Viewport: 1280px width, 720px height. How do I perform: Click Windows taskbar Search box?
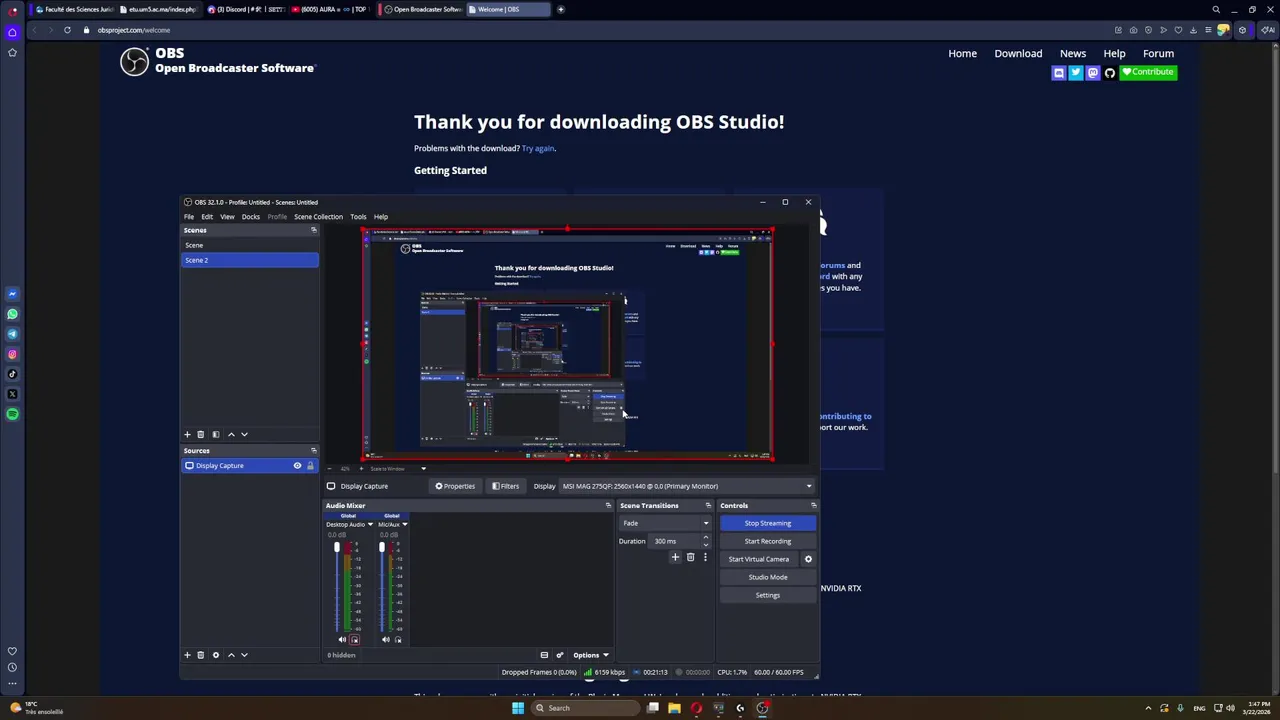[x=584, y=708]
